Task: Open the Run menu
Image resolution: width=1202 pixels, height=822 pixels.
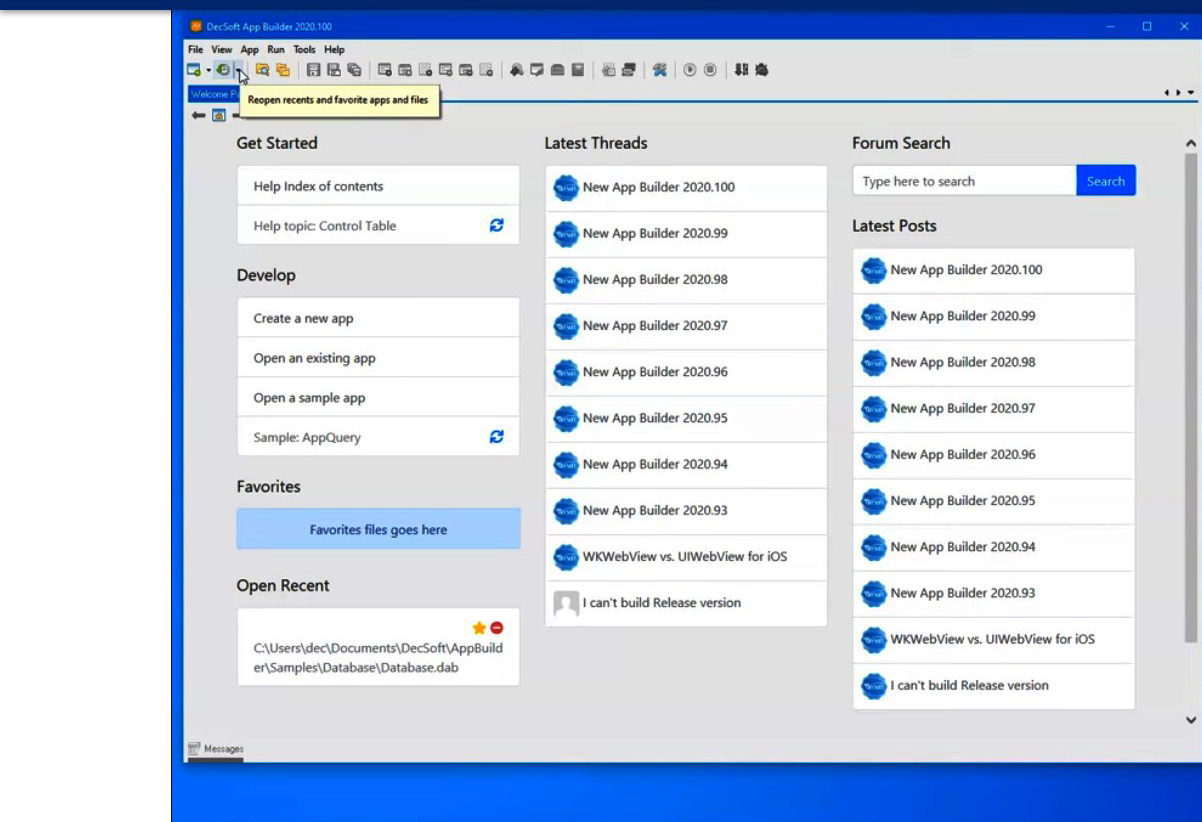Action: pyautogui.click(x=276, y=49)
